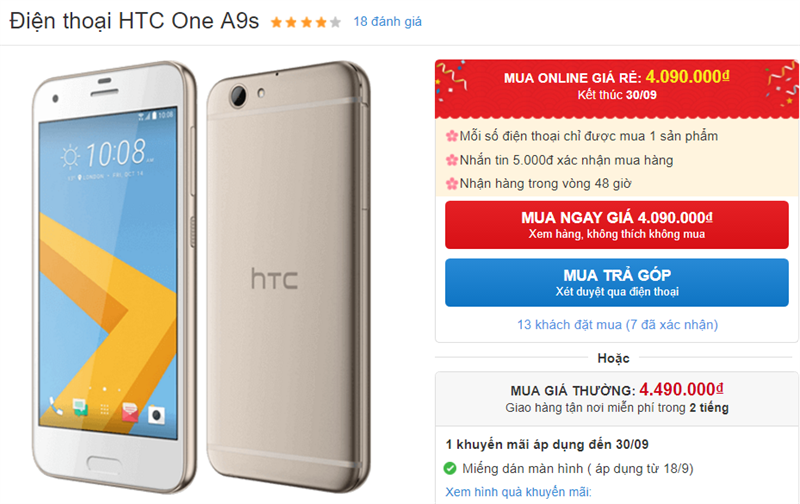Click the pink flower icon beside Nhắn tin 5.000đ

[452, 160]
